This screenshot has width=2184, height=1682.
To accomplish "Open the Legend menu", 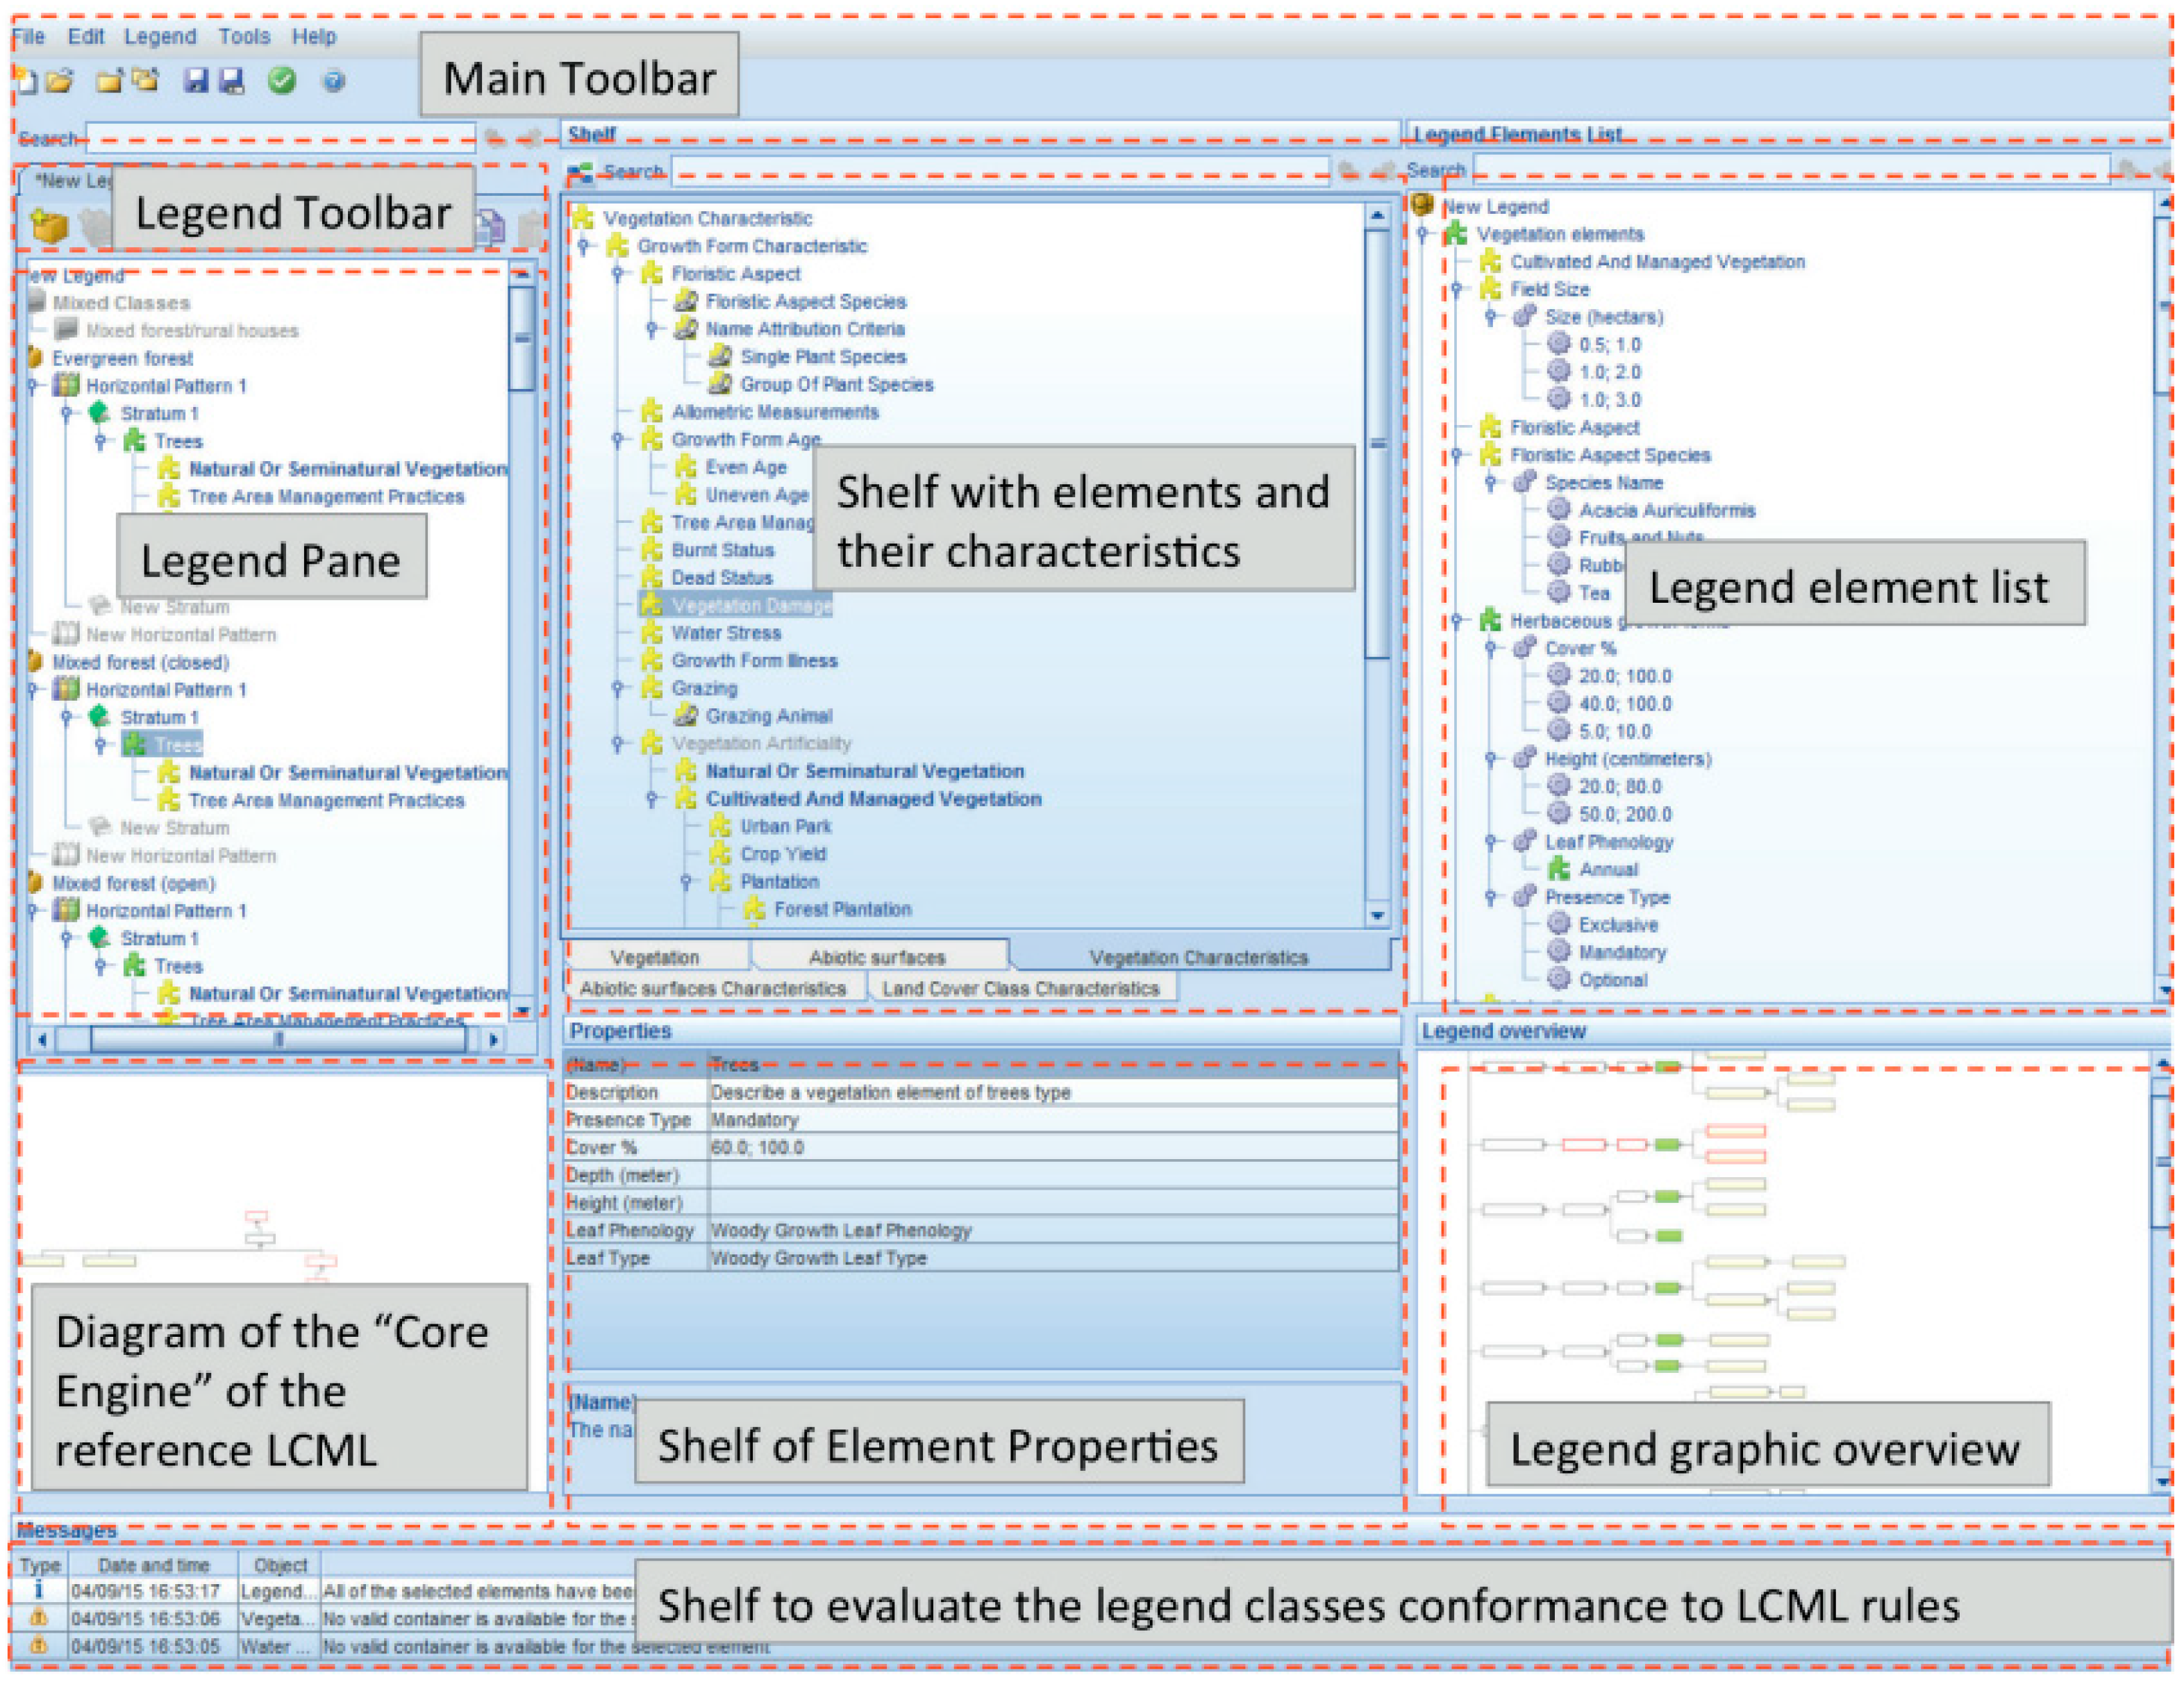I will point(160,37).
